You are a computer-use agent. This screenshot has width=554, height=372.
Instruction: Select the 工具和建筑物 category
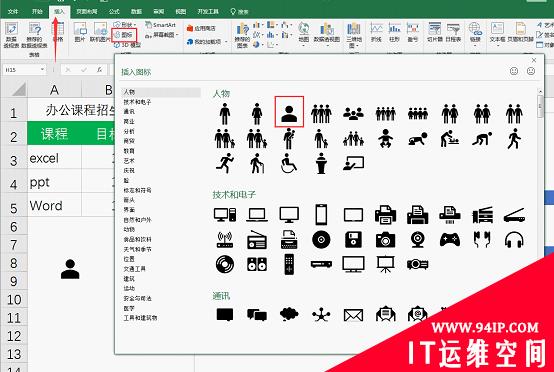coord(140,318)
